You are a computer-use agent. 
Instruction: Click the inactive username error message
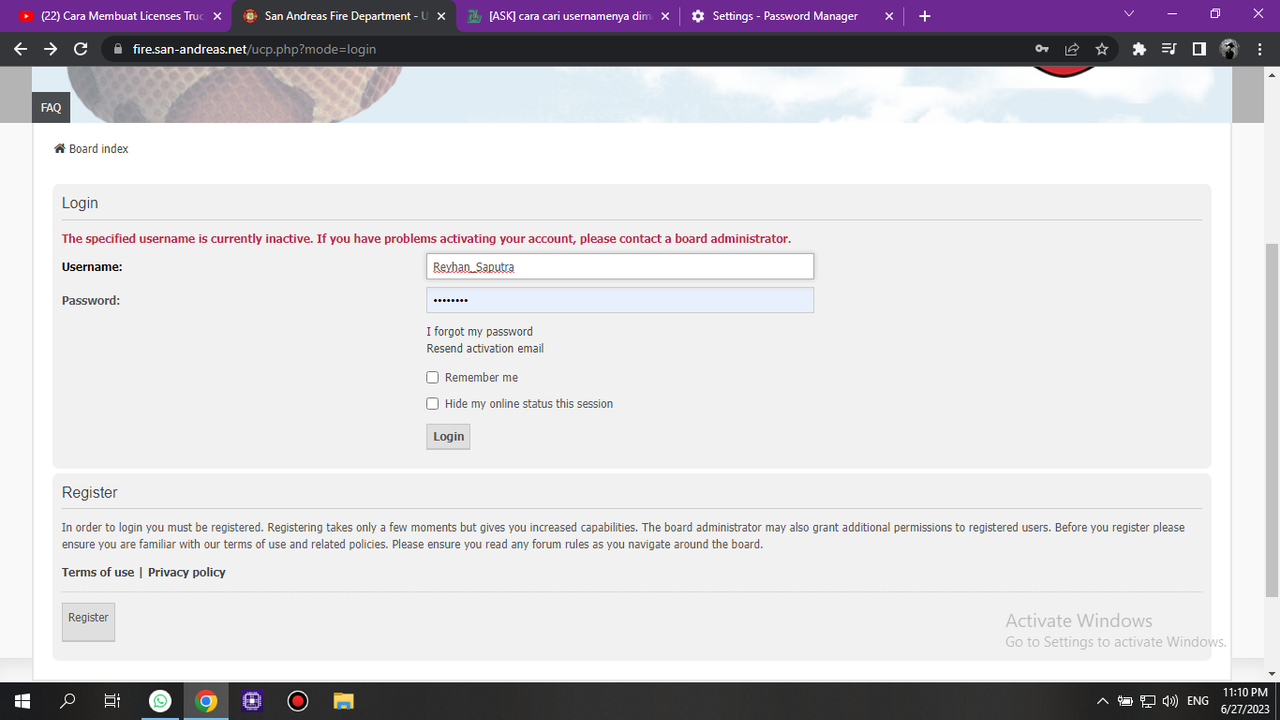(x=426, y=238)
